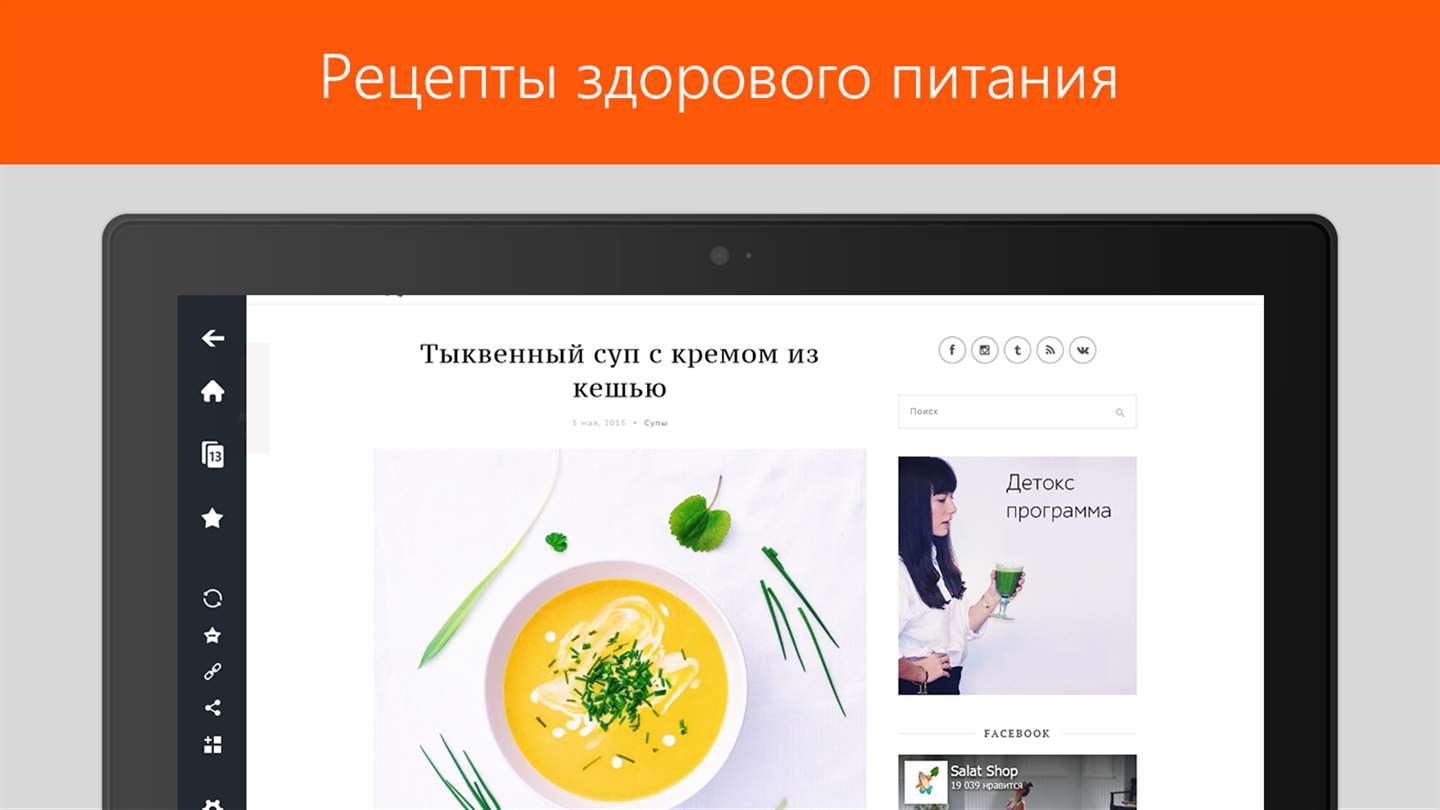
Task: Refresh the page with the circular arrows icon
Action: point(212,598)
